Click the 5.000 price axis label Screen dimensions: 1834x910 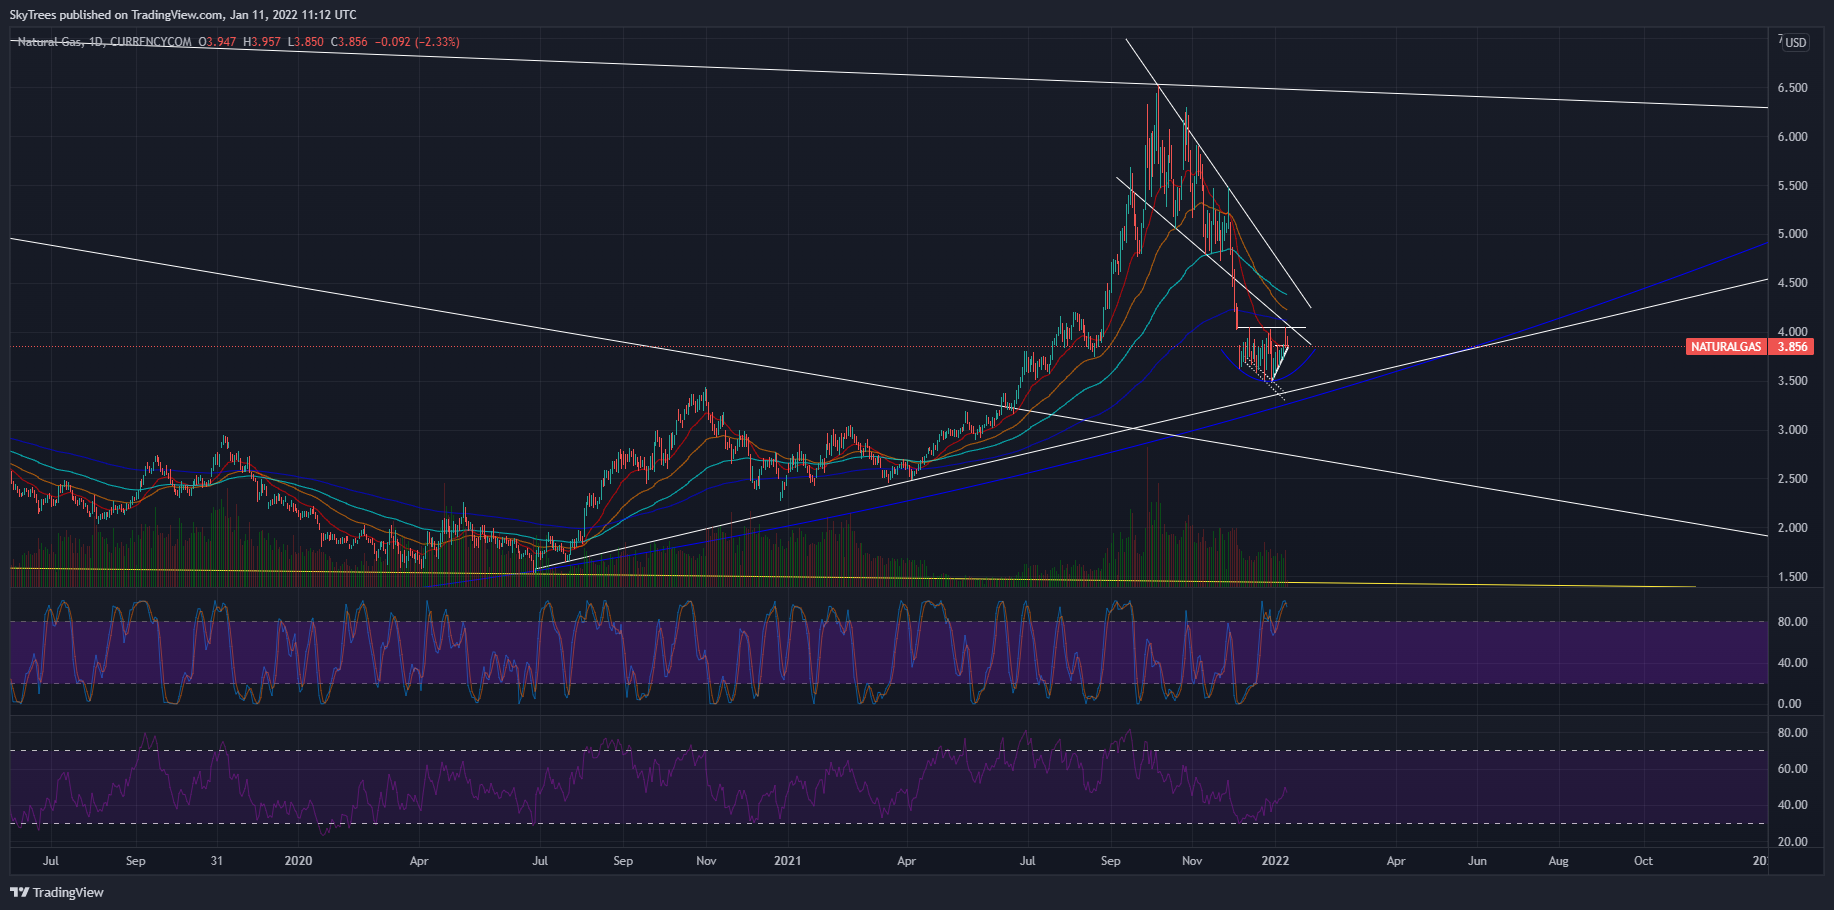(1792, 234)
